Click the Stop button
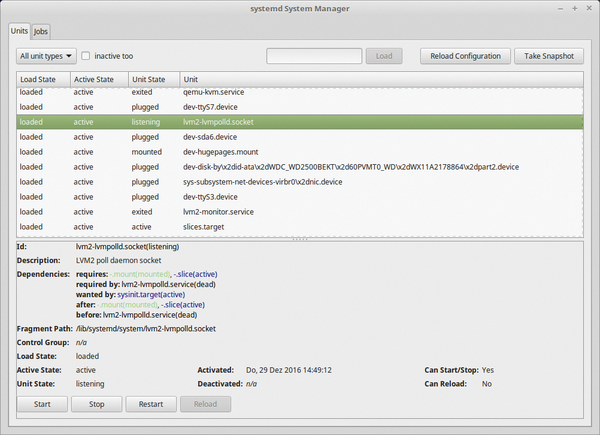 (x=96, y=404)
